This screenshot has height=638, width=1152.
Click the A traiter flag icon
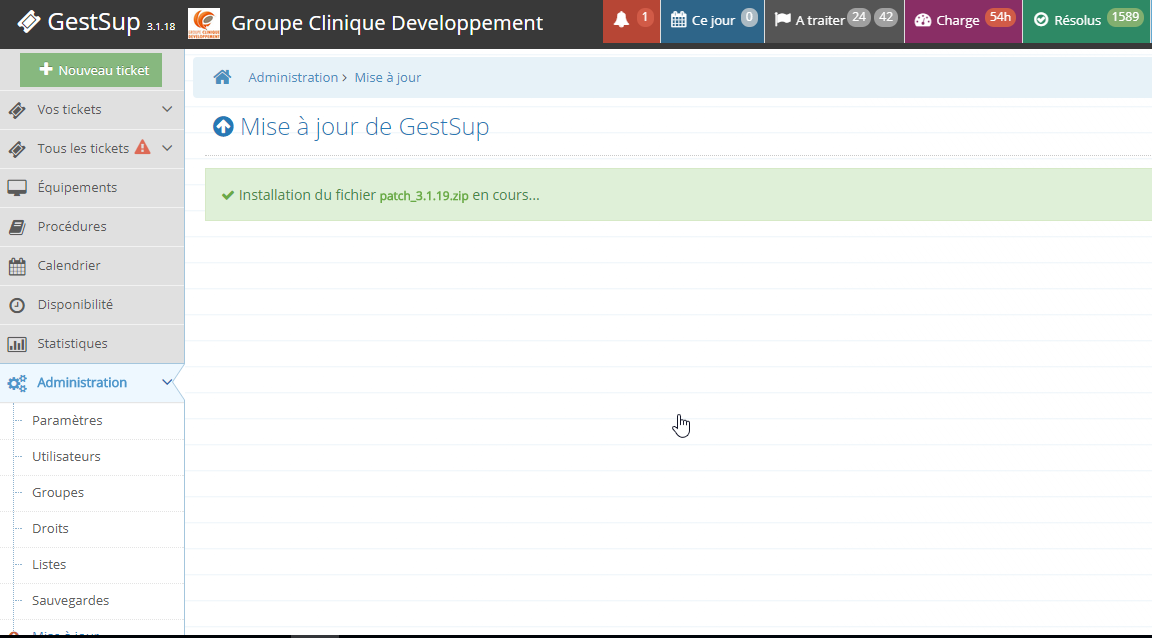coord(782,20)
